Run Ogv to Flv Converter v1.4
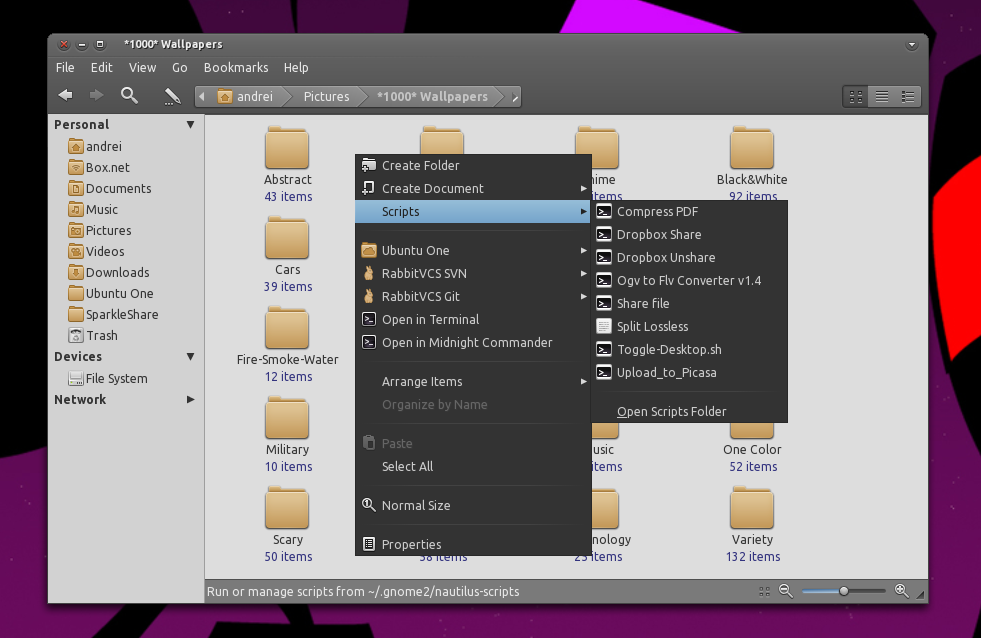 (689, 281)
